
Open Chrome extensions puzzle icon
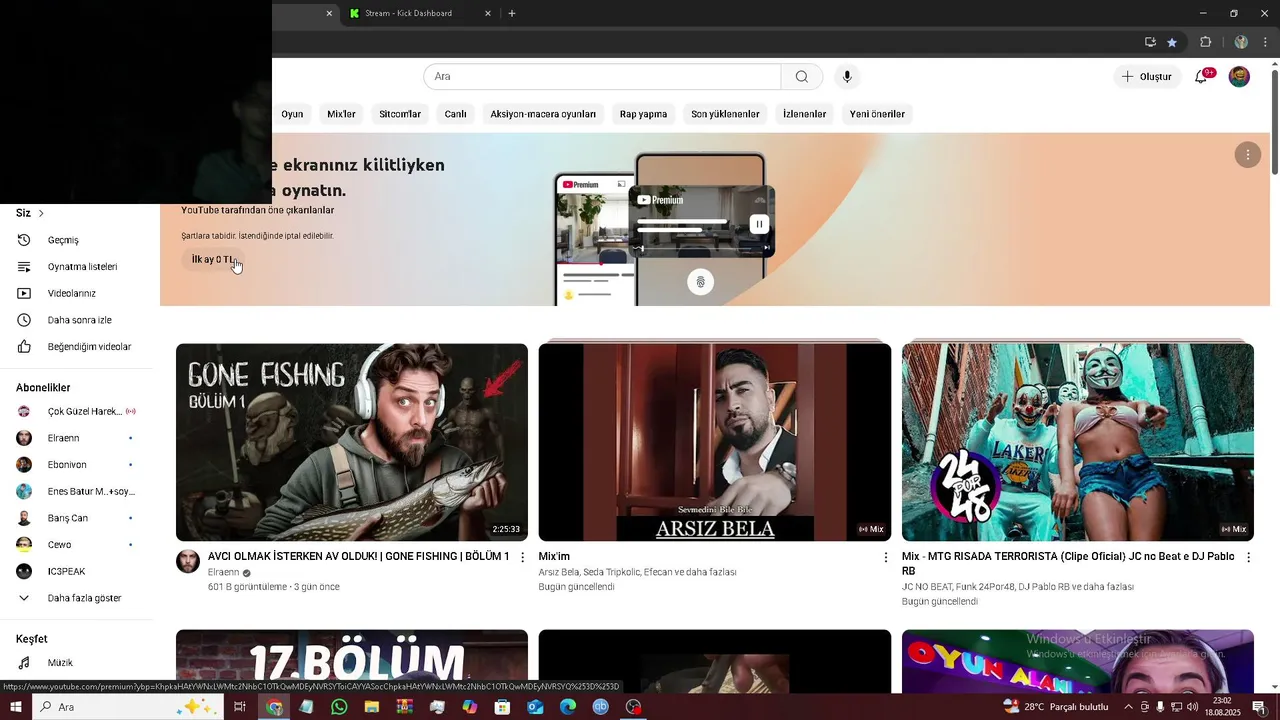point(1205,42)
